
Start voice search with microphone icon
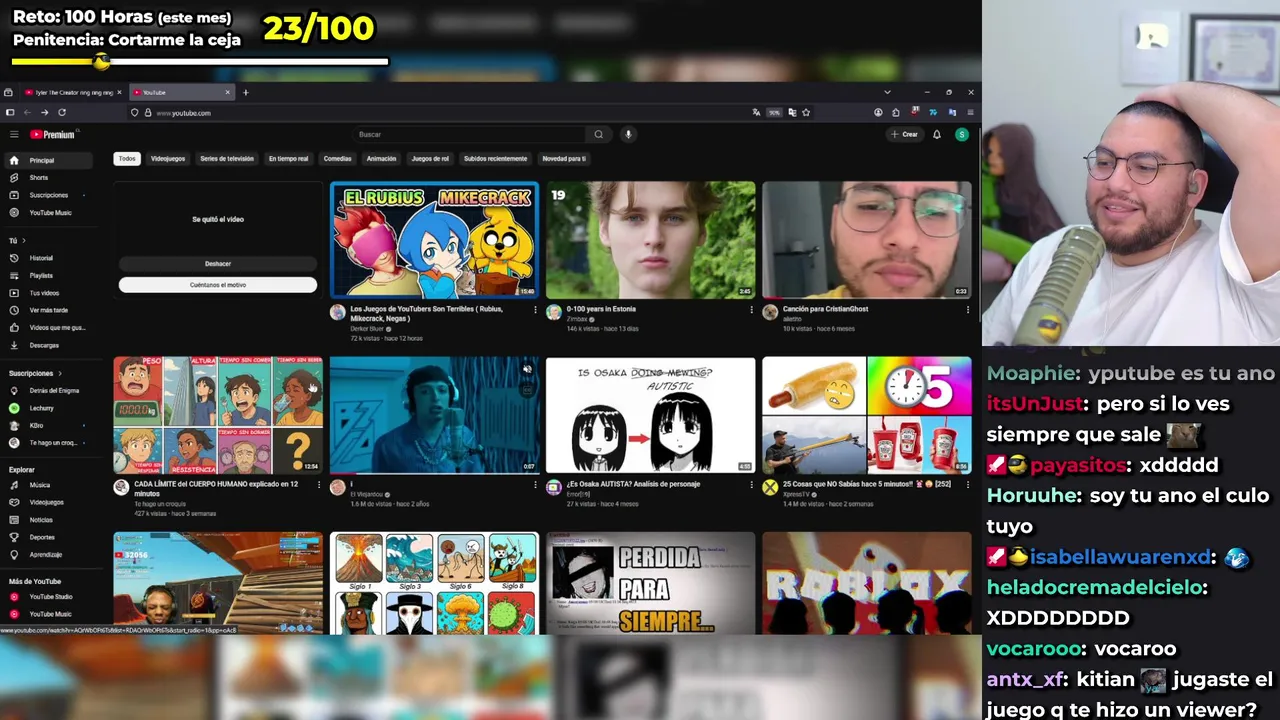628,134
